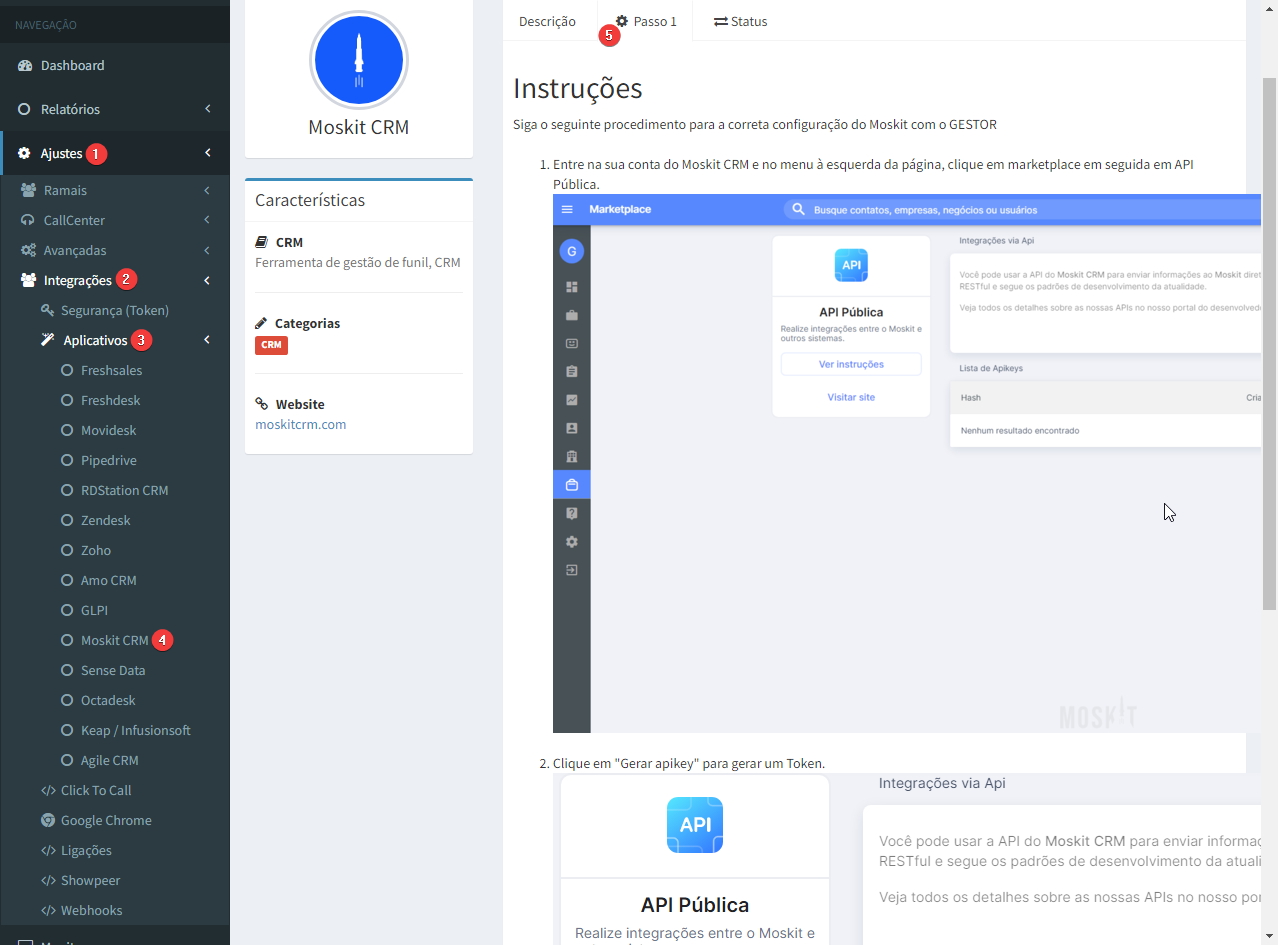This screenshot has height=945, width=1278.
Task: Click the Click To Call code icon
Action: coord(48,791)
